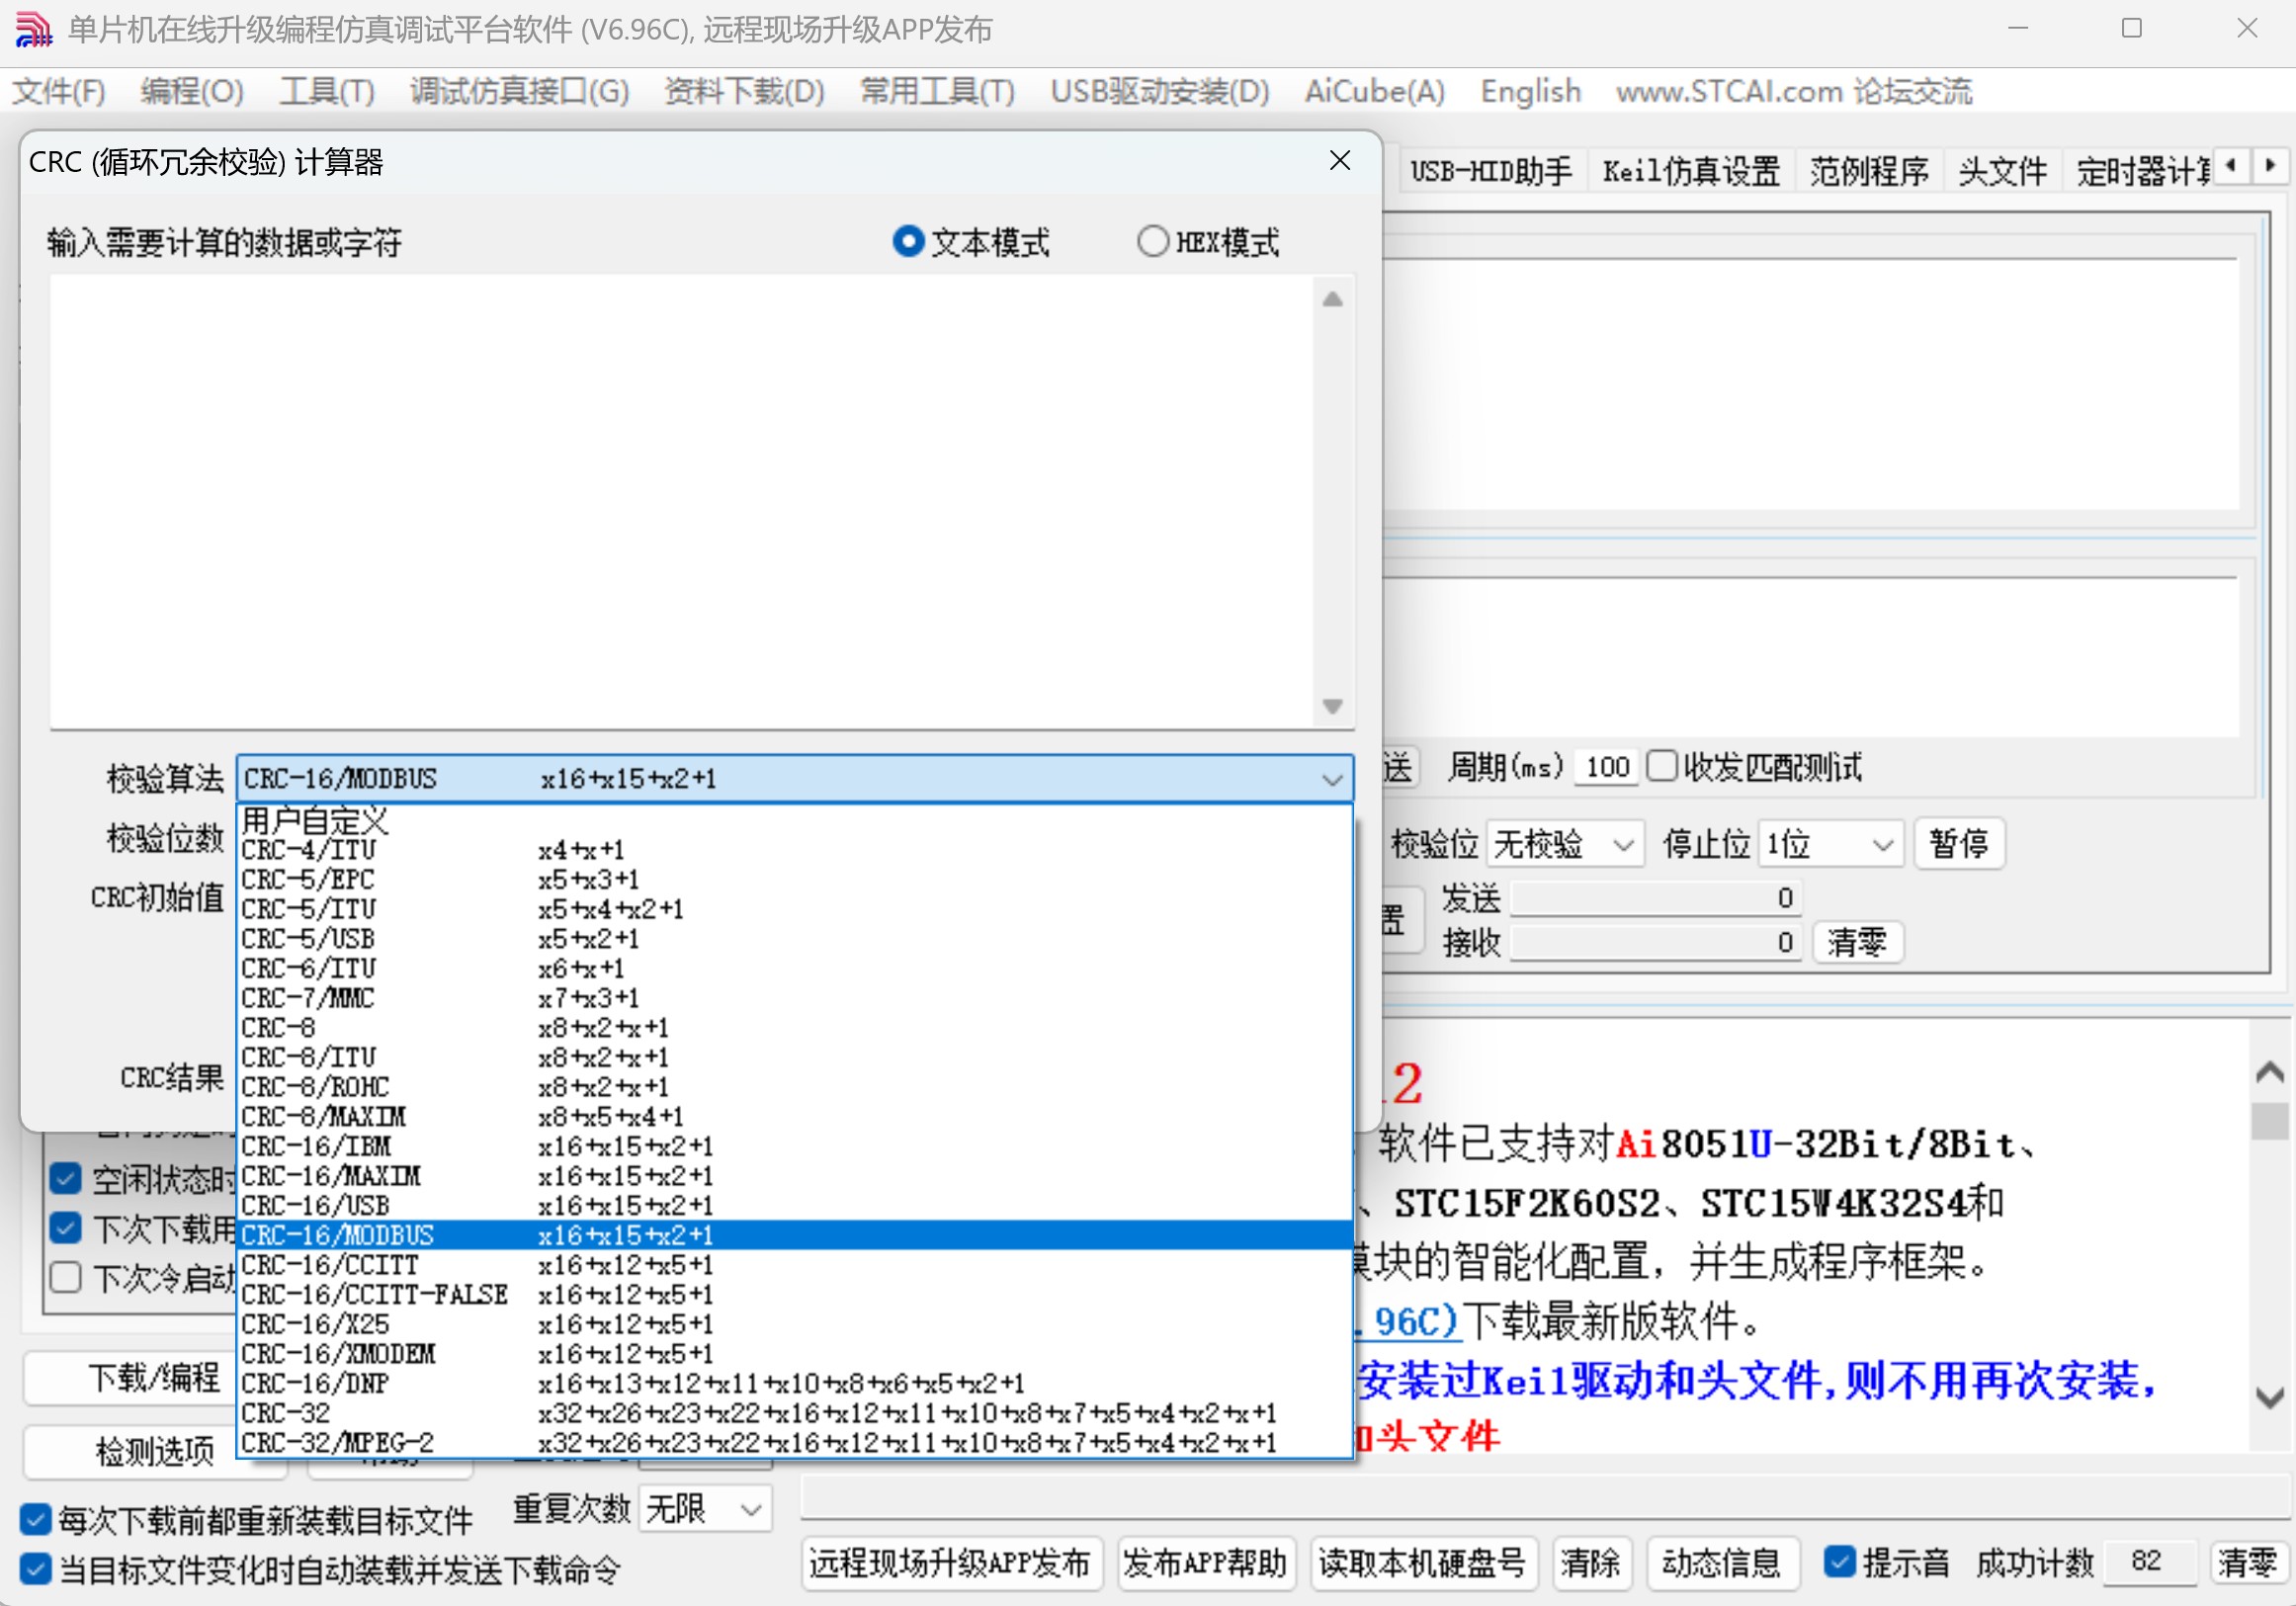Select HEX模式 radio button
2296x1606 pixels.
[x=1152, y=241]
